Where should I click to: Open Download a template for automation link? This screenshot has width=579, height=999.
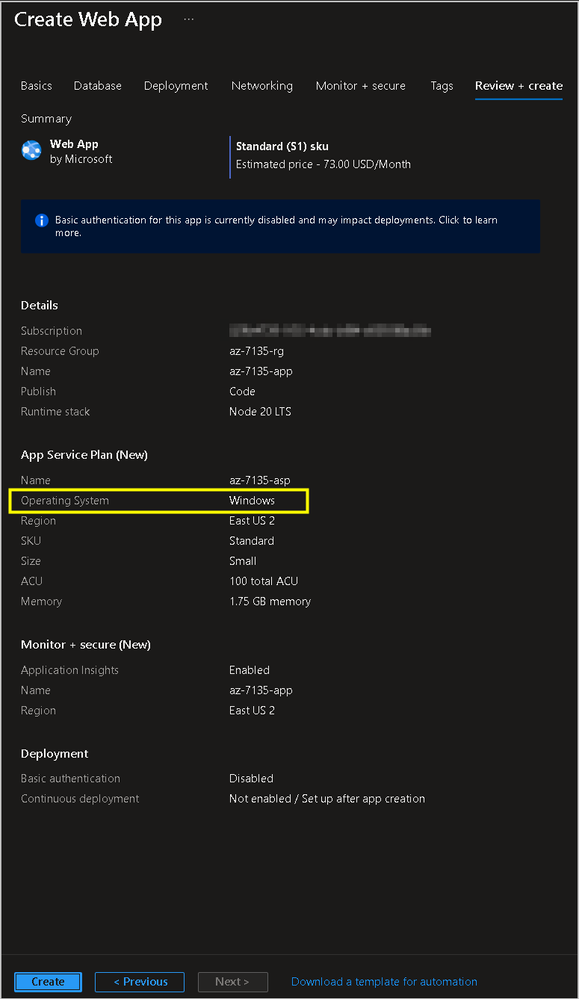384,982
